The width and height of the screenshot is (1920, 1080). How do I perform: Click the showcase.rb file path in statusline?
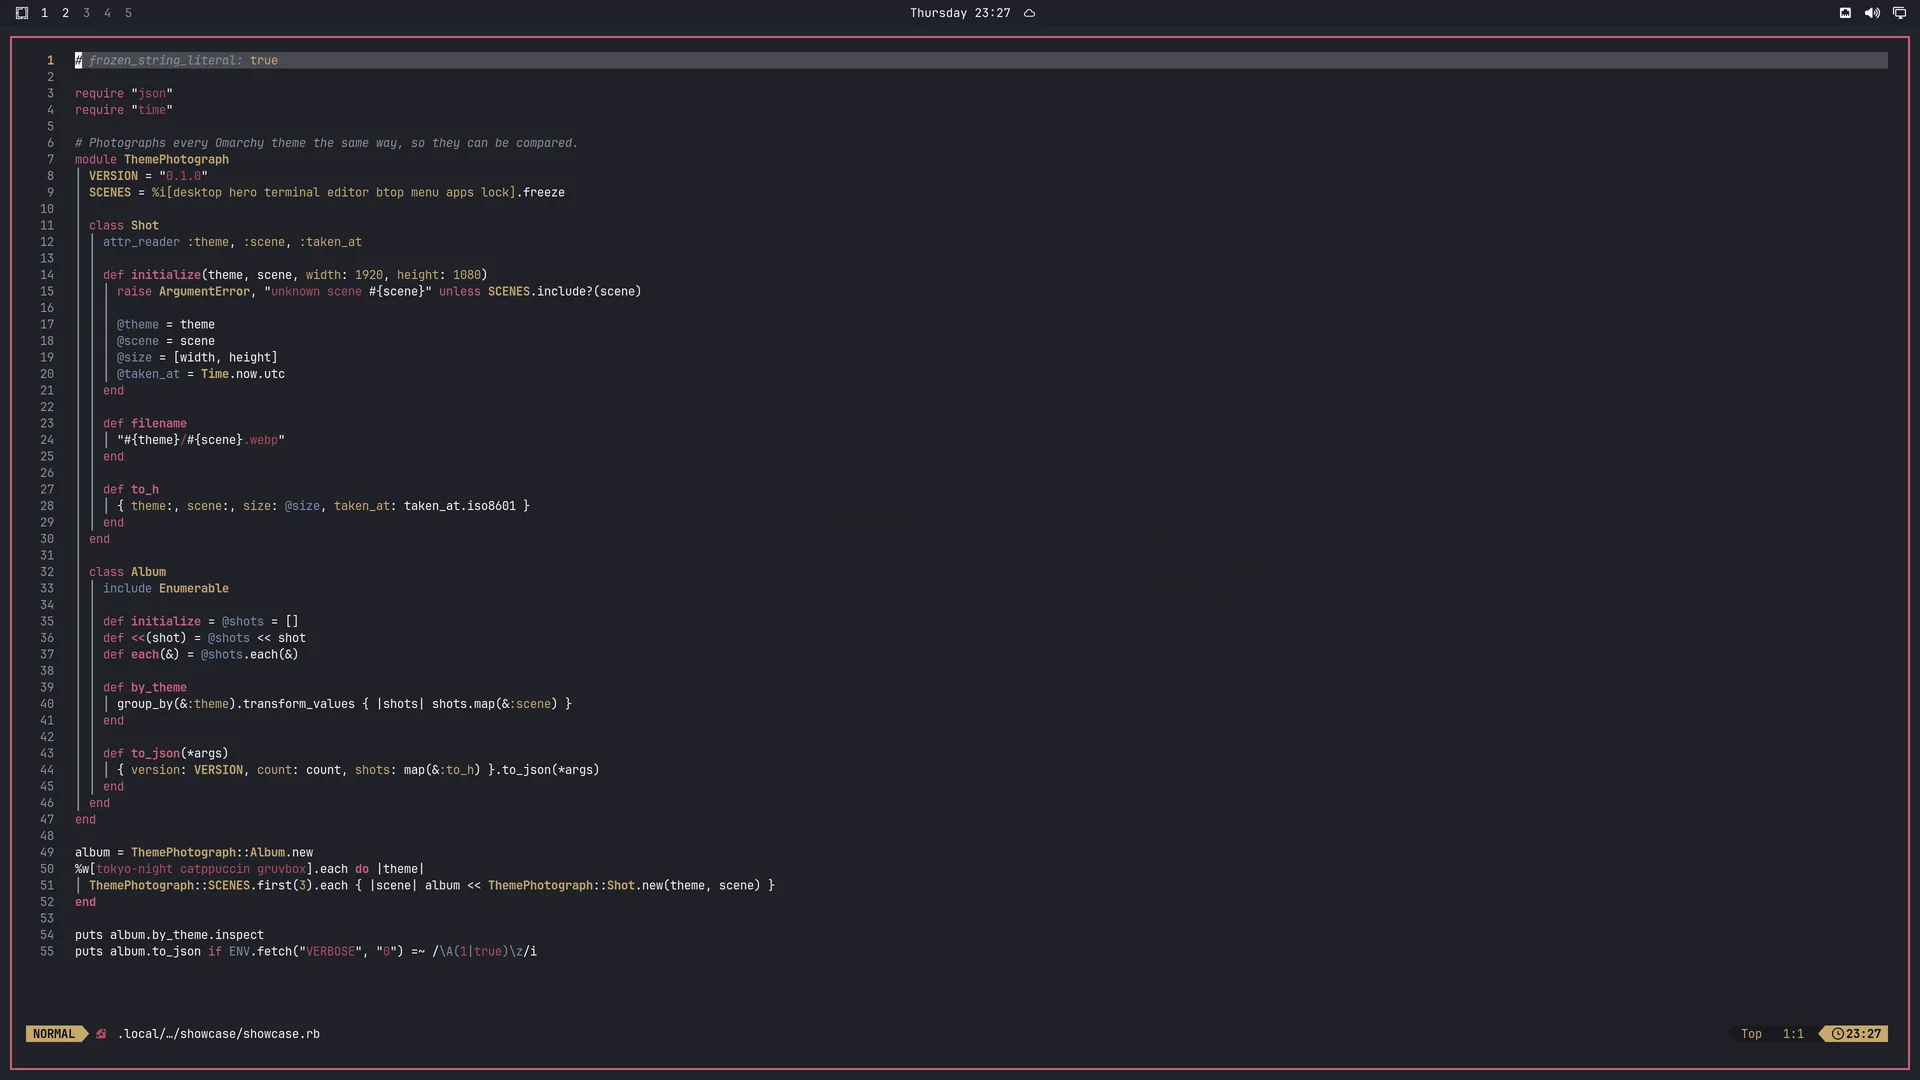[x=219, y=1034]
